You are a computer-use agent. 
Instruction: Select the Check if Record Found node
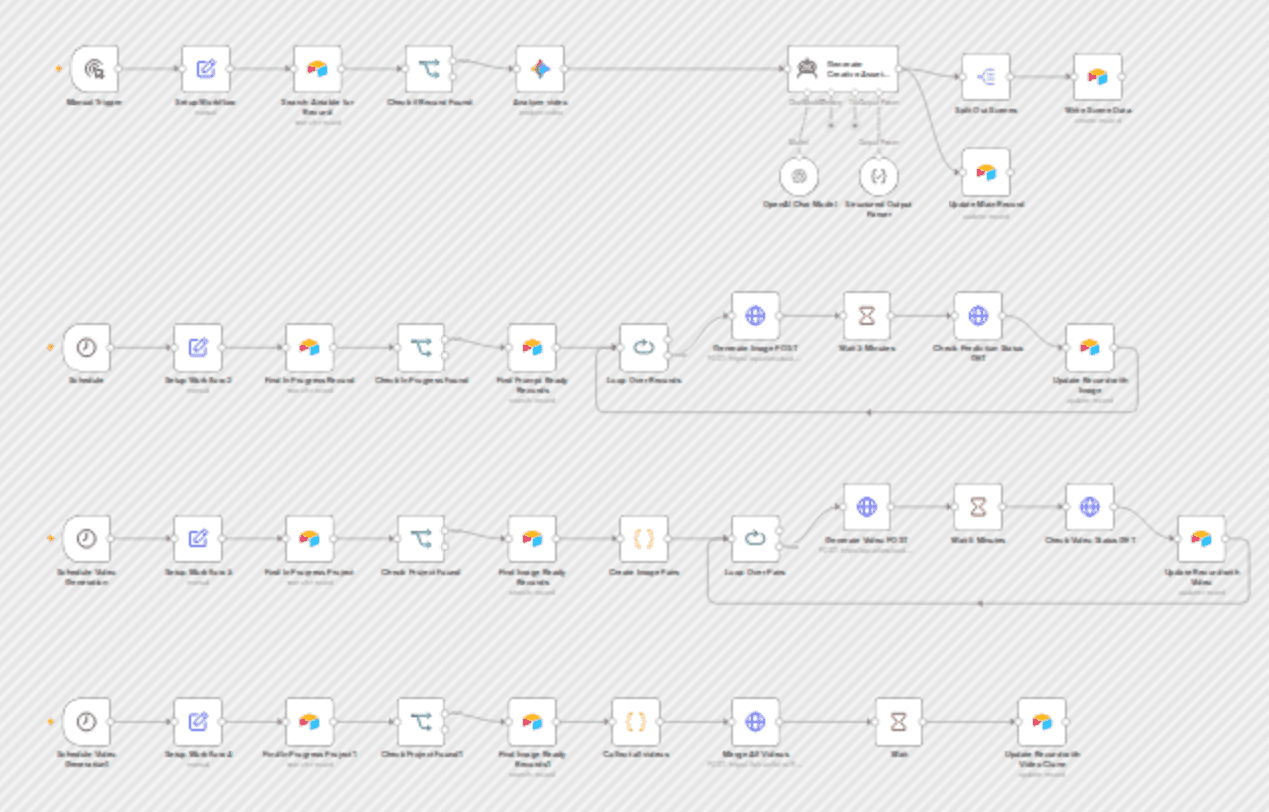pyautogui.click(x=429, y=69)
